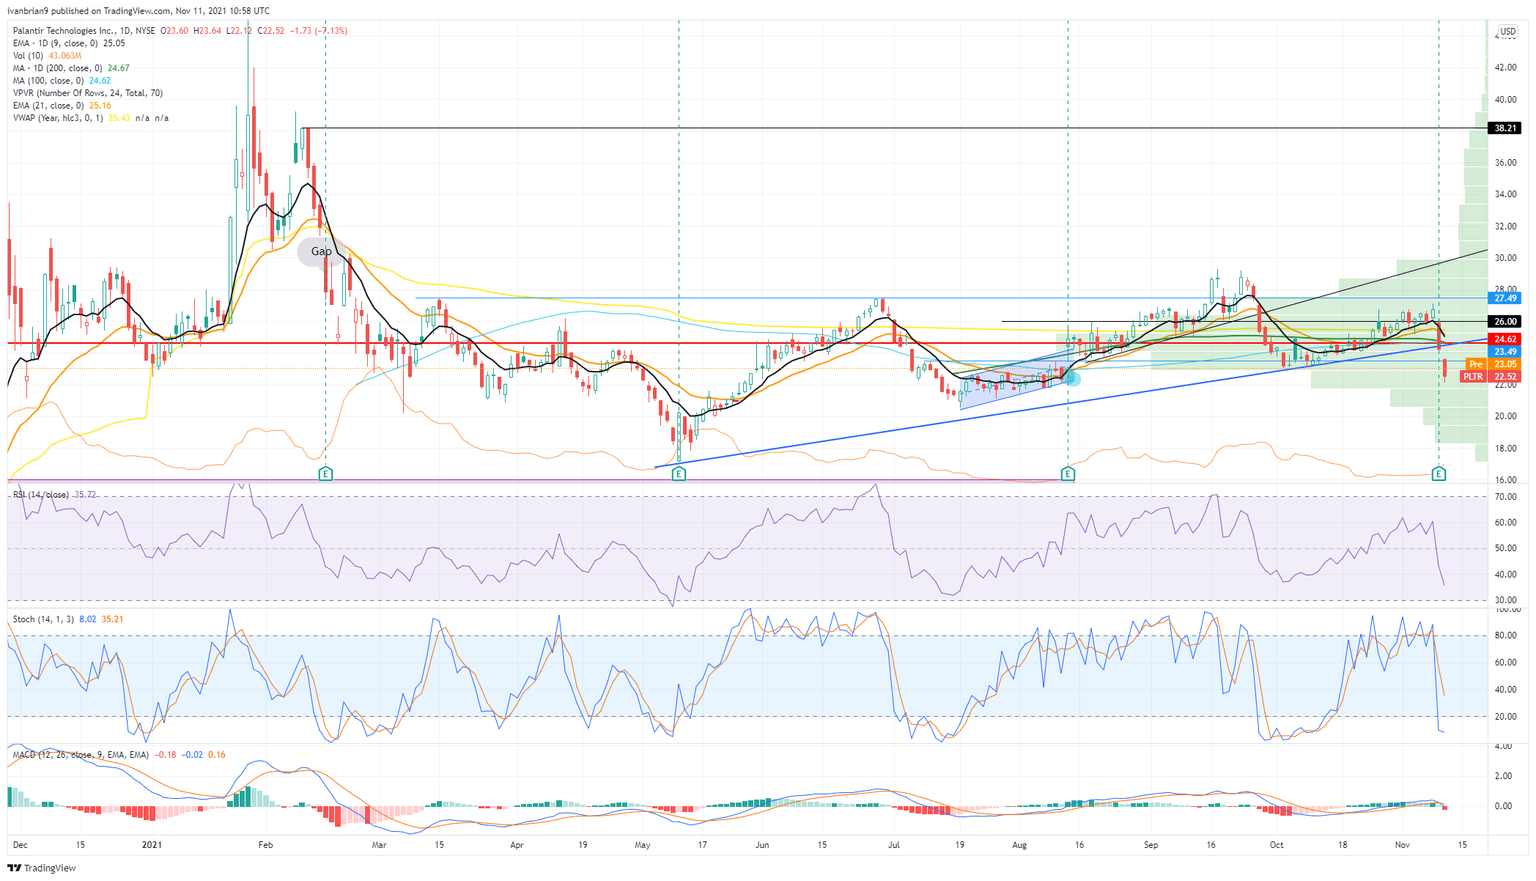Click the green 24.67 MA value
This screenshot has height=881, width=1536.
tap(118, 68)
